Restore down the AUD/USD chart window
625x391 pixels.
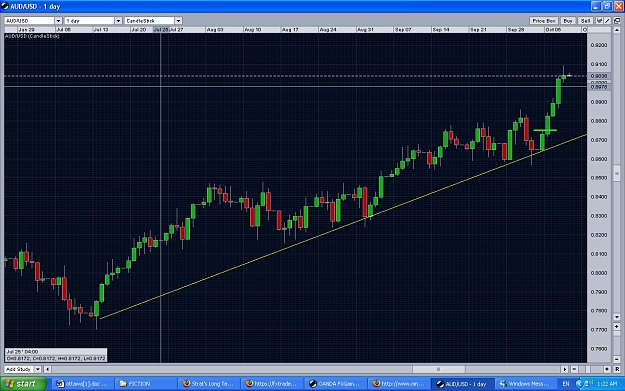pyautogui.click(x=607, y=6)
